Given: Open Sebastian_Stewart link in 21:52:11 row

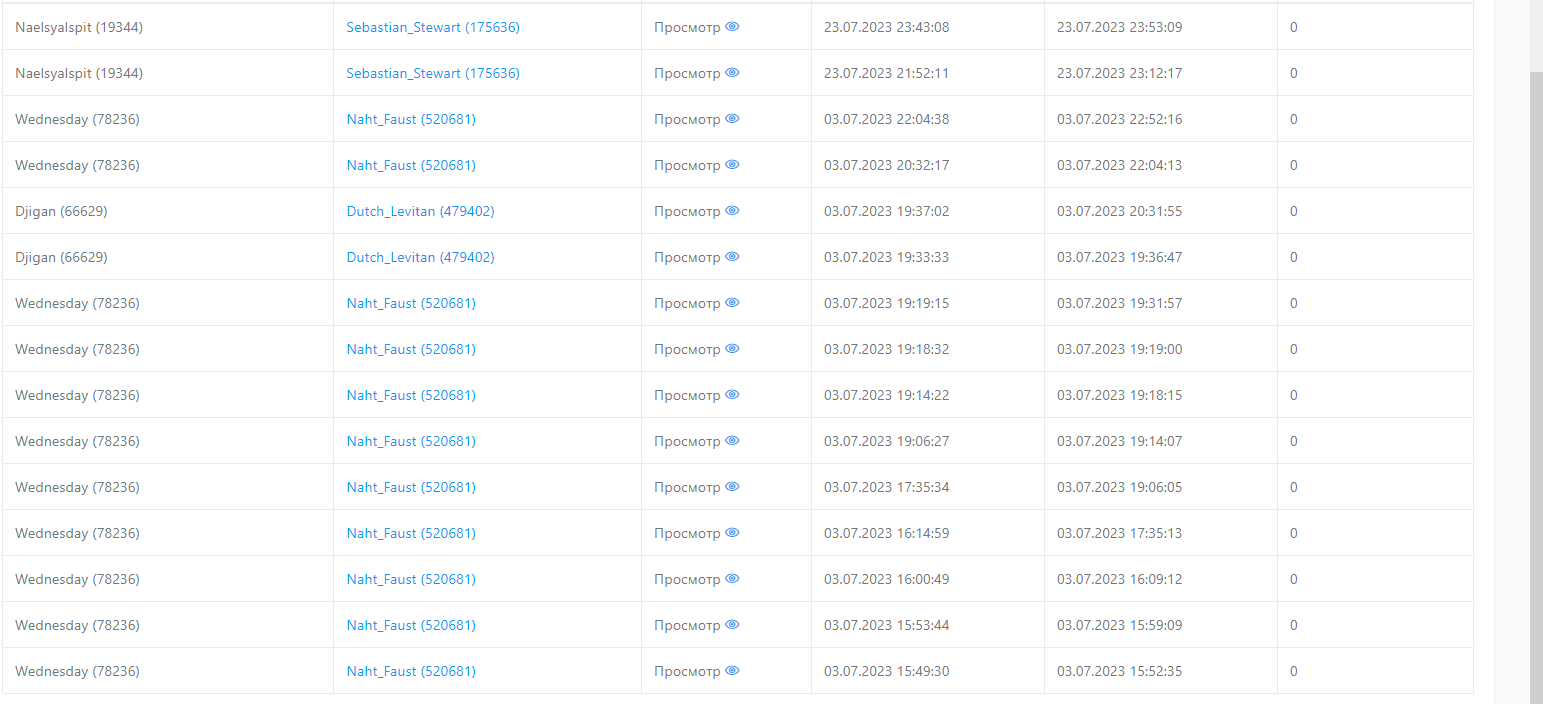Looking at the screenshot, I should 433,73.
